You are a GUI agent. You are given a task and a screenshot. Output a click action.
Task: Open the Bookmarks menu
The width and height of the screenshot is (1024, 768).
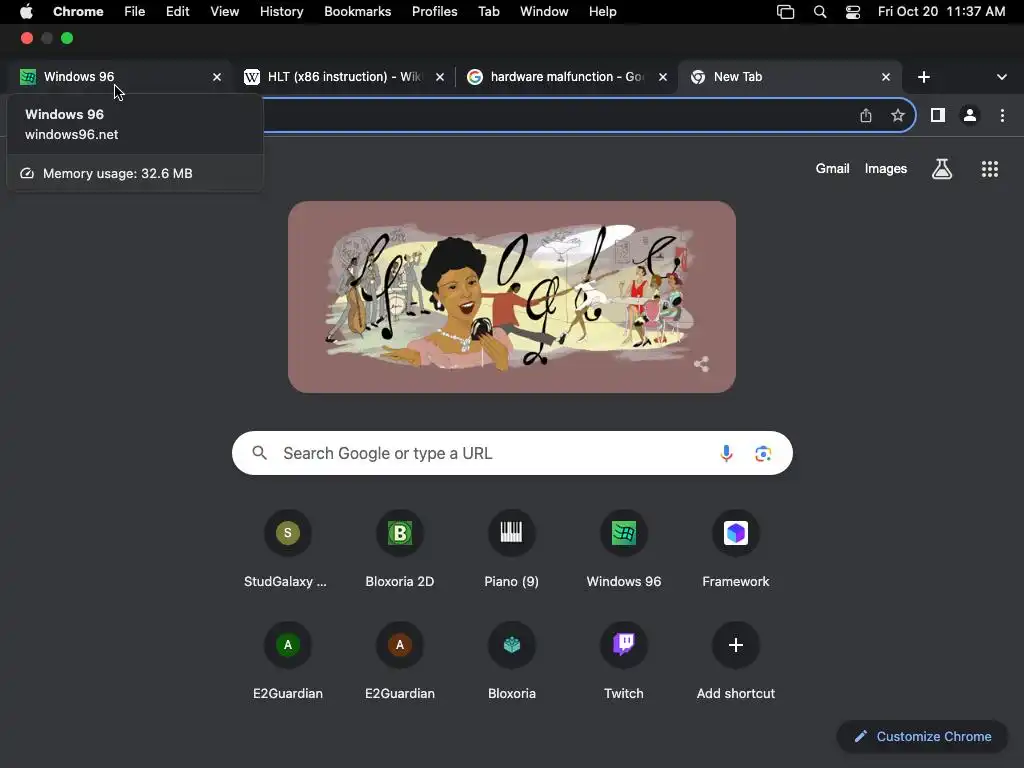[x=357, y=12]
